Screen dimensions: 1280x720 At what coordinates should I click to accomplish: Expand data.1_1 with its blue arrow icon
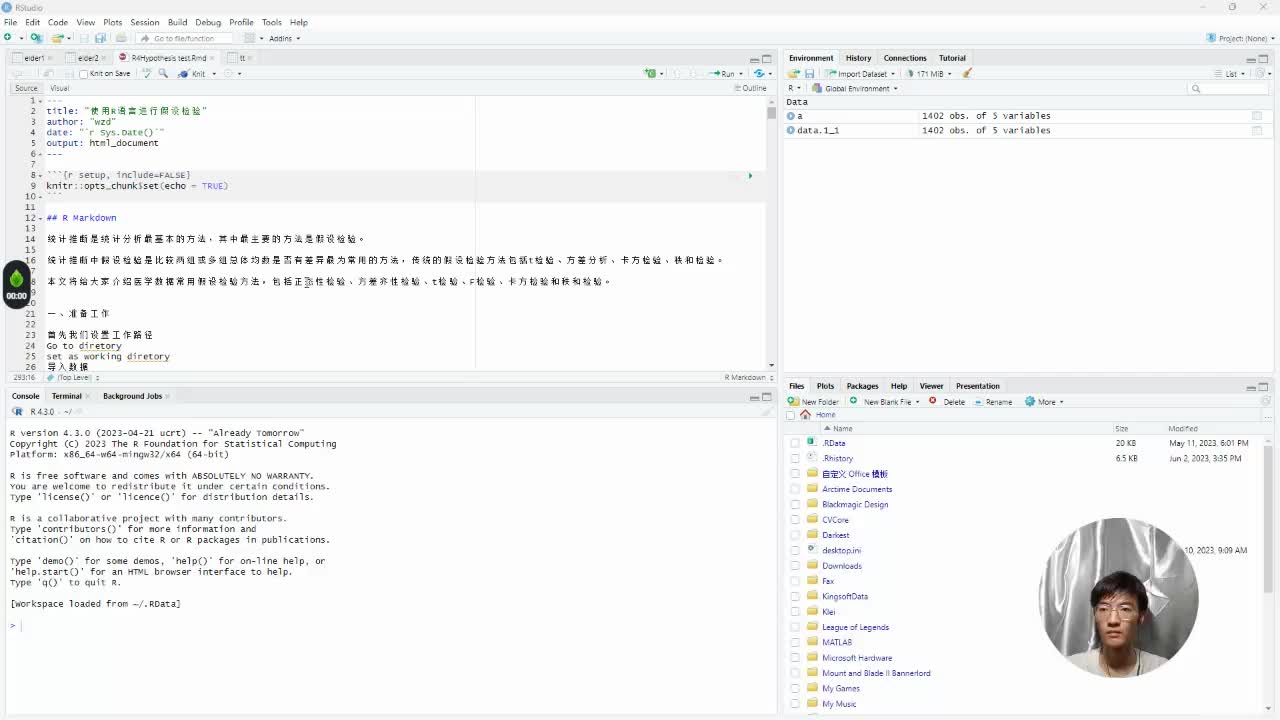tap(791, 130)
